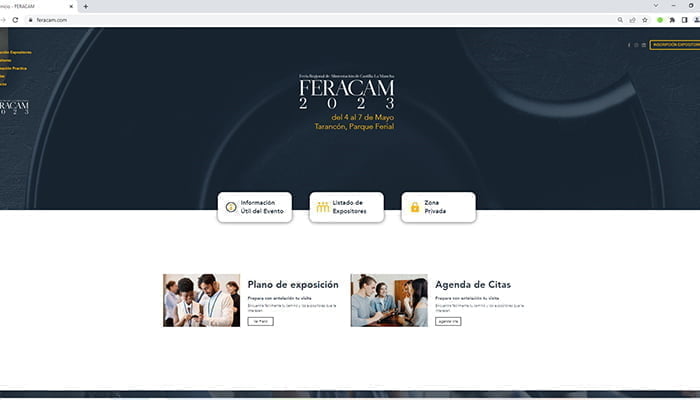The height and width of the screenshot is (400, 700).
Task: Click the Agendar cita button
Action: (448, 321)
